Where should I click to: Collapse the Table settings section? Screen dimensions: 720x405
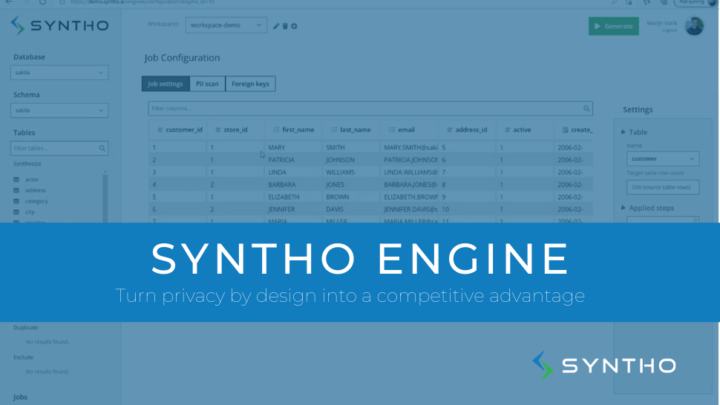[x=623, y=132]
